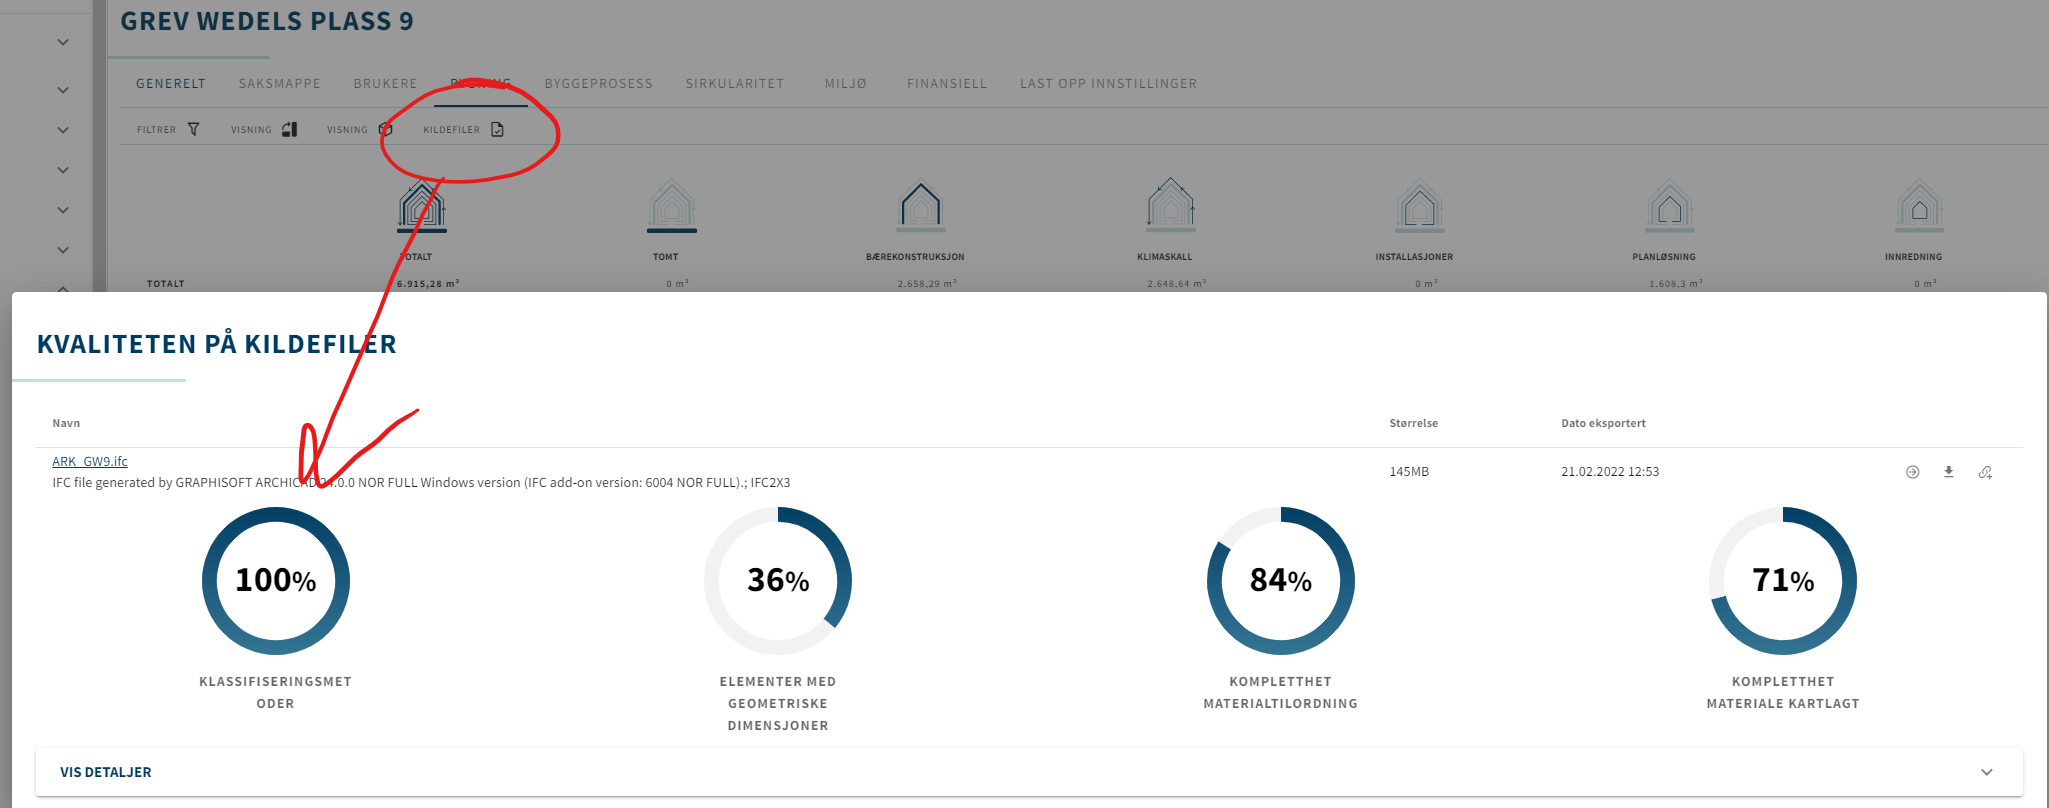Click the add-link icon for ARK_GW9.ifc
Screen dimensions: 2049x808
(1985, 472)
